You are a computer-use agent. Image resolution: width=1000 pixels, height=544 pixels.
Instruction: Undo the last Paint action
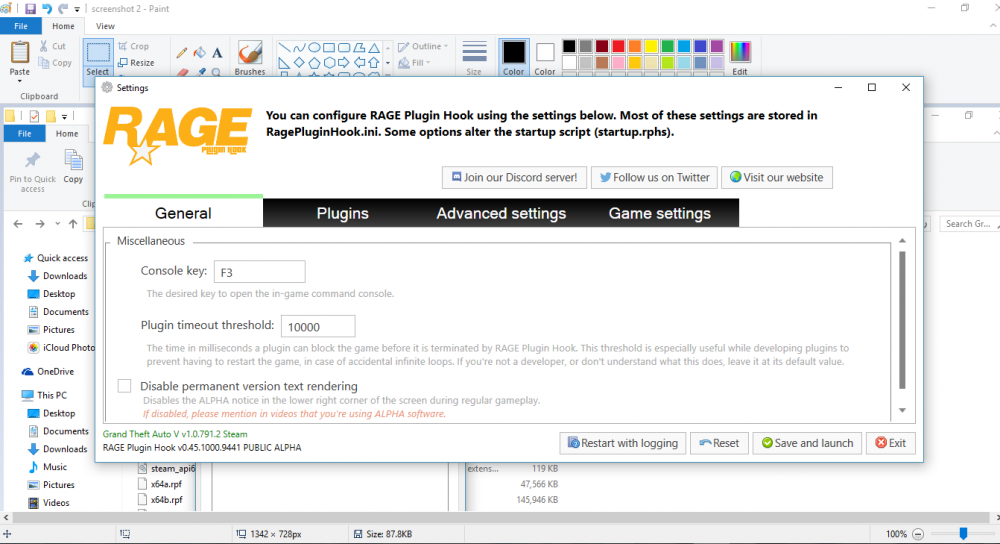point(47,9)
